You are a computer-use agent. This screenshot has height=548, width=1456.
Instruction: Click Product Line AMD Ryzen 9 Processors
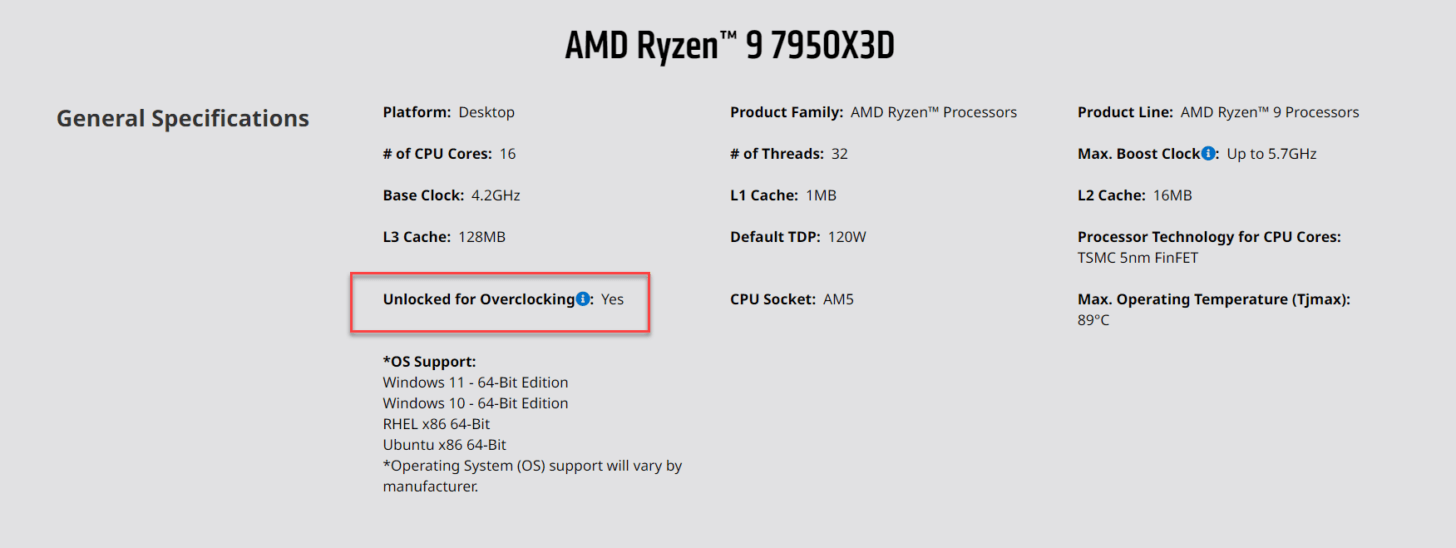[x=1218, y=112]
